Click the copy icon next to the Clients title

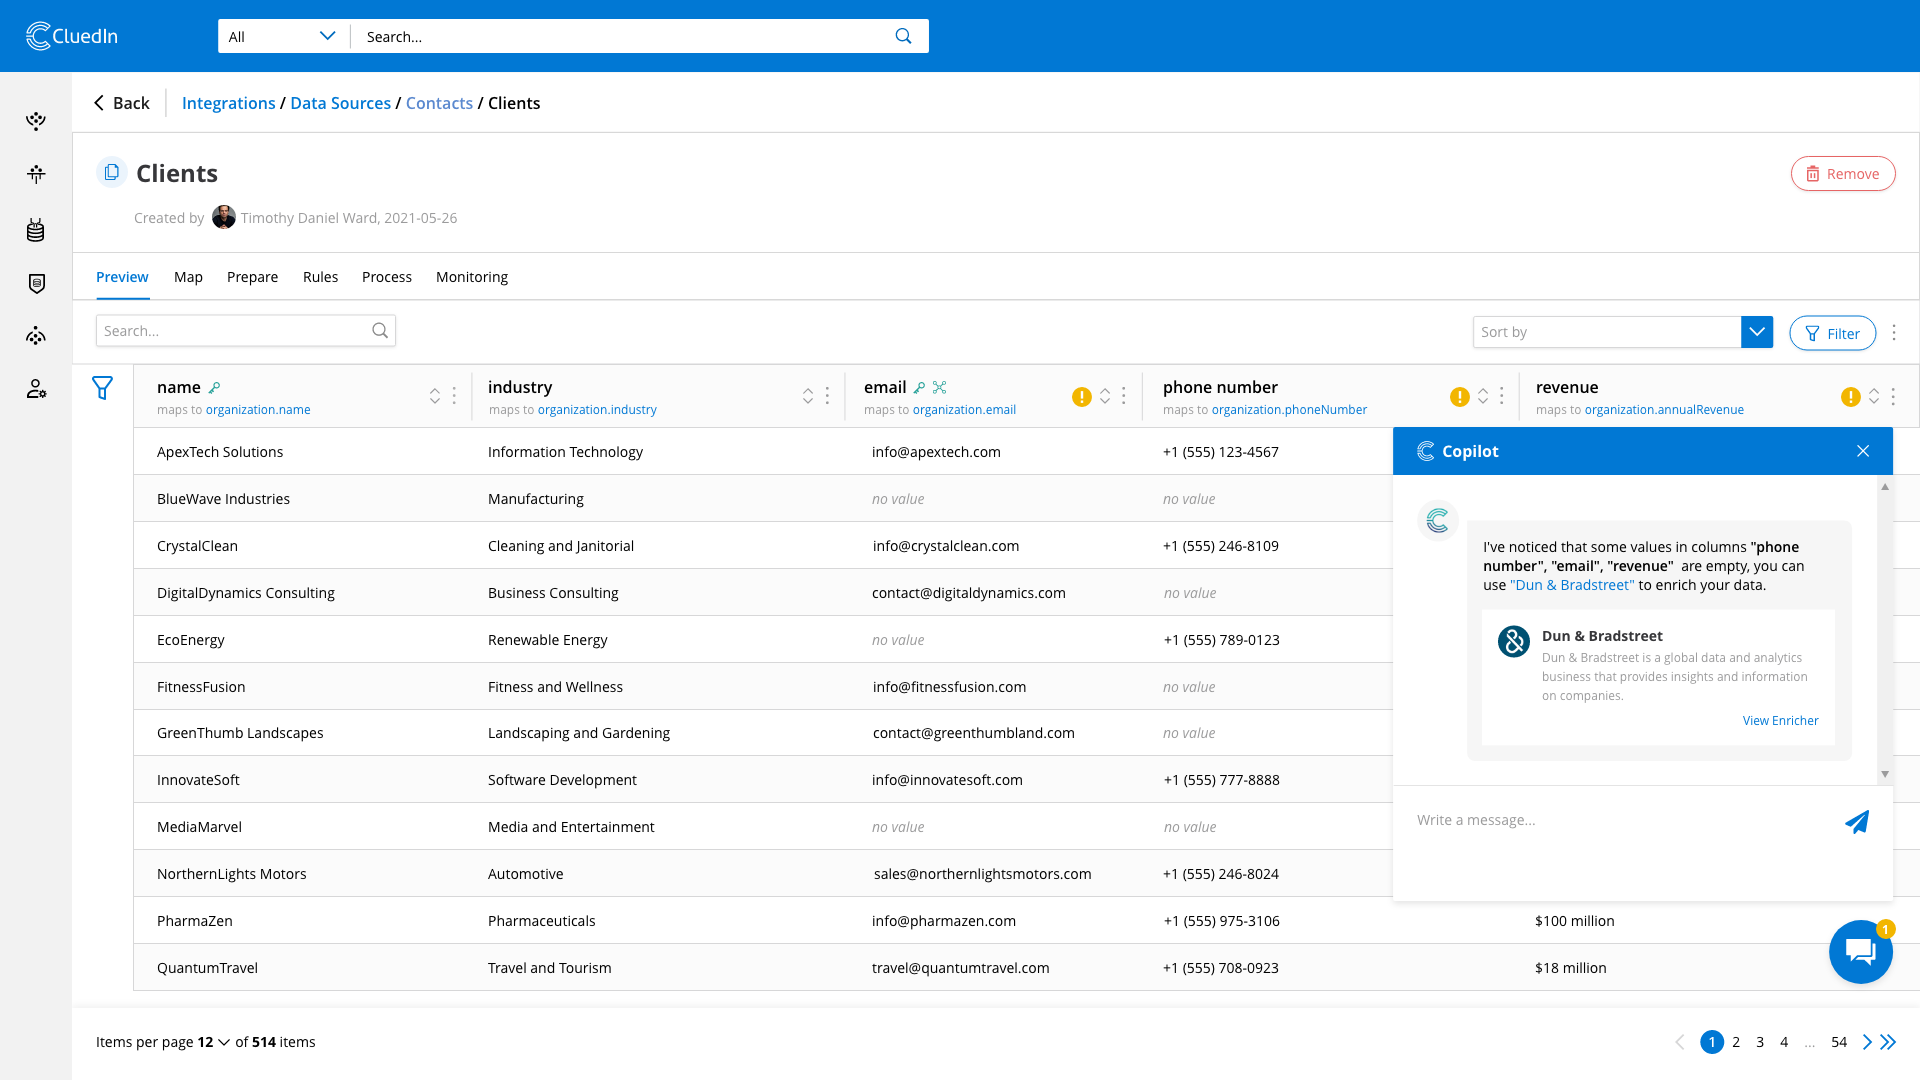111,172
